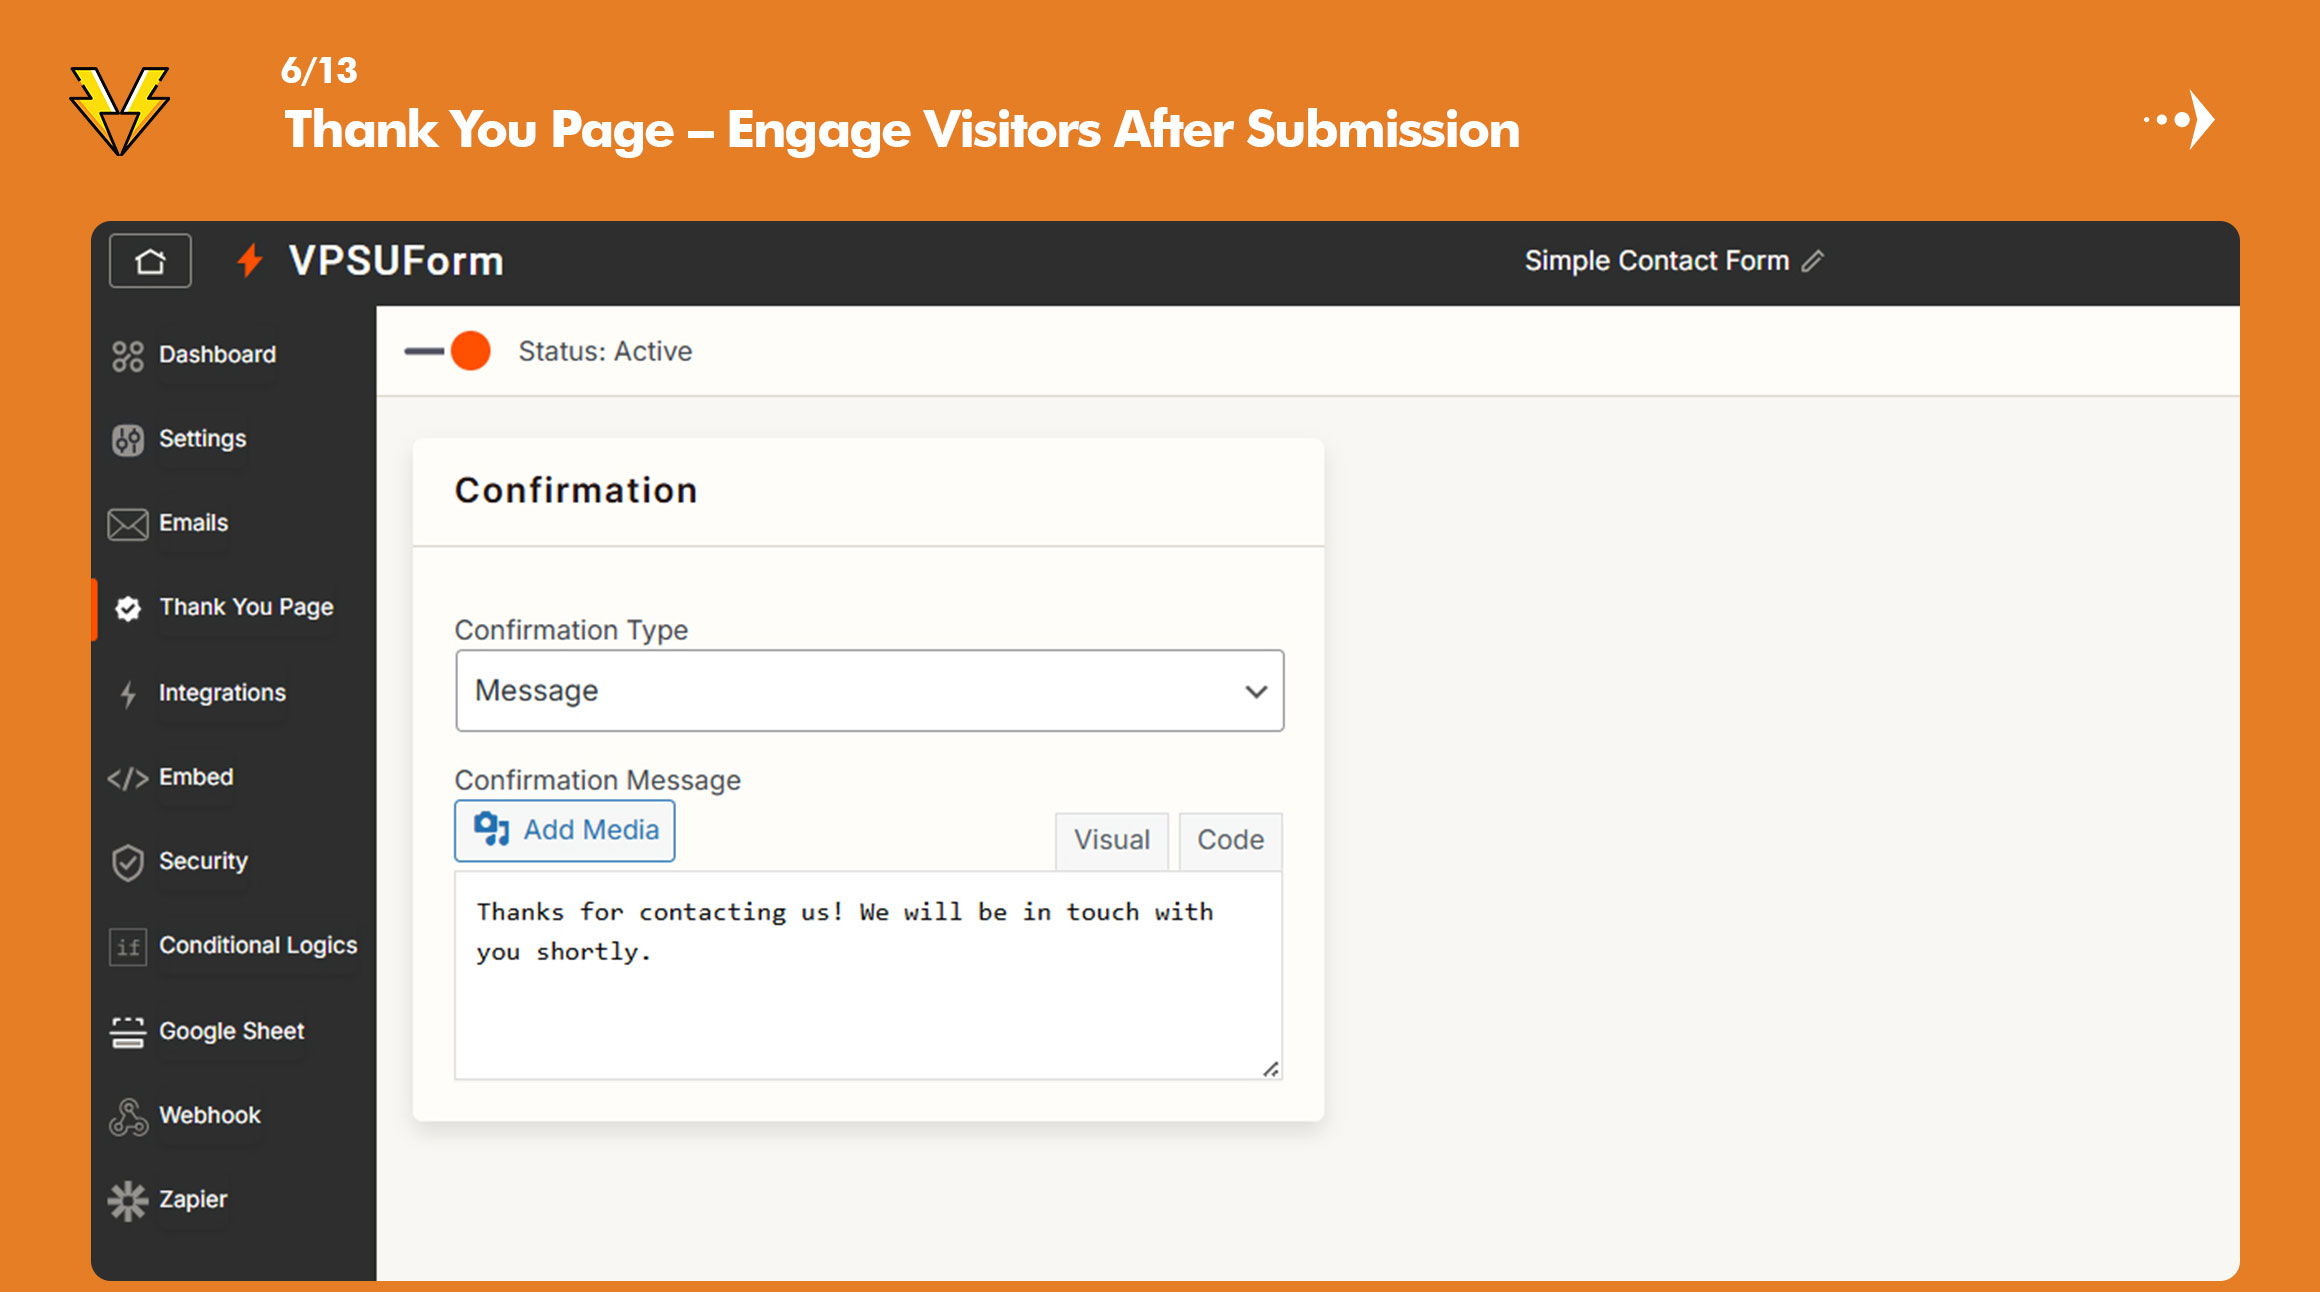Click the Security shield icon
This screenshot has width=2320, height=1292.
127,861
